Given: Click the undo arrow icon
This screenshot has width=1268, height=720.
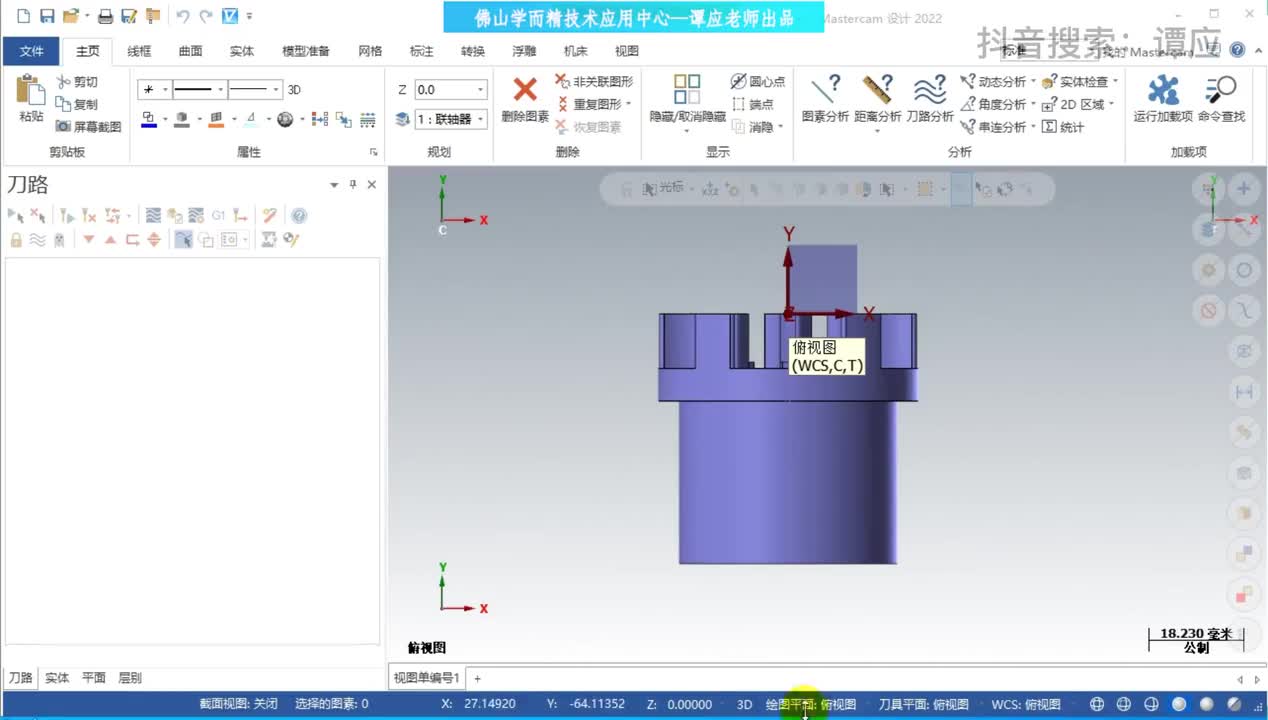Looking at the screenshot, I should 182,16.
